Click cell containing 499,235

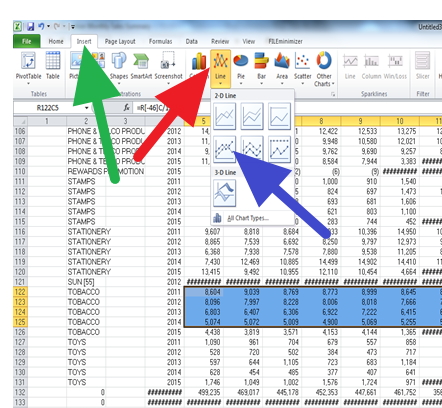(x=203, y=392)
